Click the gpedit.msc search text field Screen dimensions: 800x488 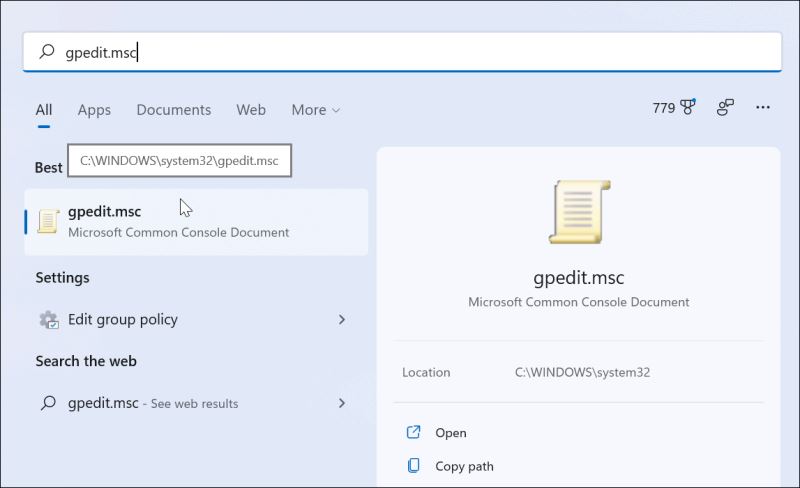(402, 52)
